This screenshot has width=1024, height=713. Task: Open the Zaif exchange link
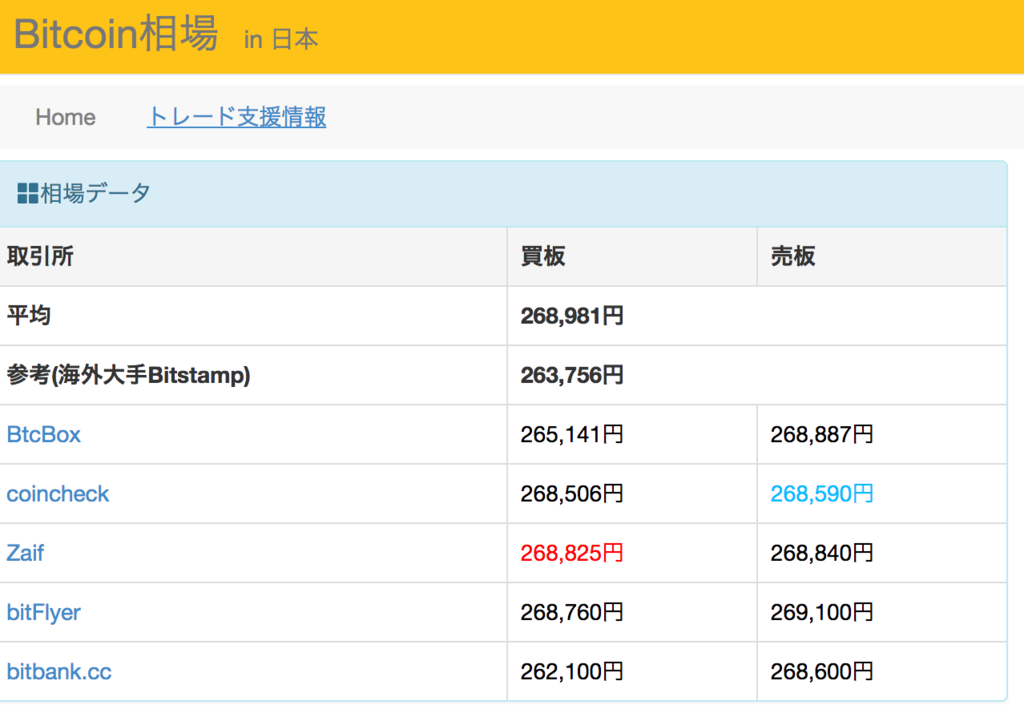(25, 554)
